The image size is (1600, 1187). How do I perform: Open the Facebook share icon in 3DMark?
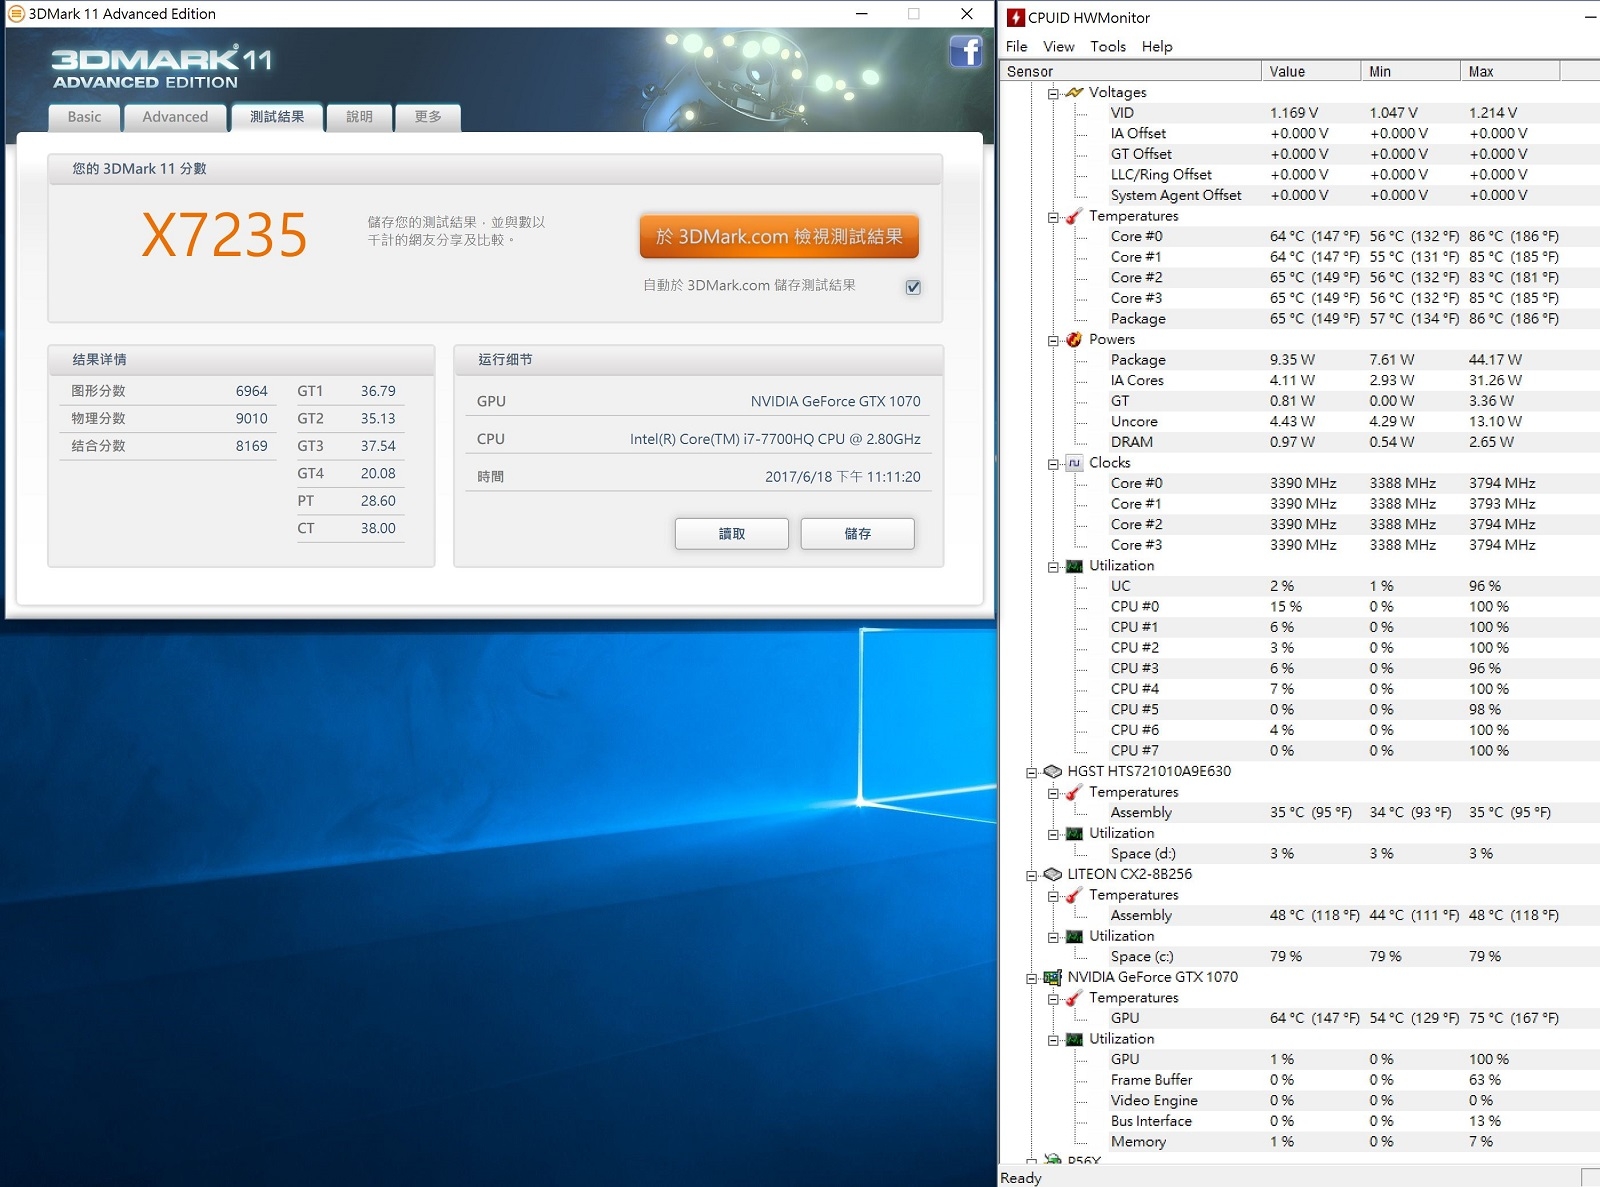[x=965, y=51]
